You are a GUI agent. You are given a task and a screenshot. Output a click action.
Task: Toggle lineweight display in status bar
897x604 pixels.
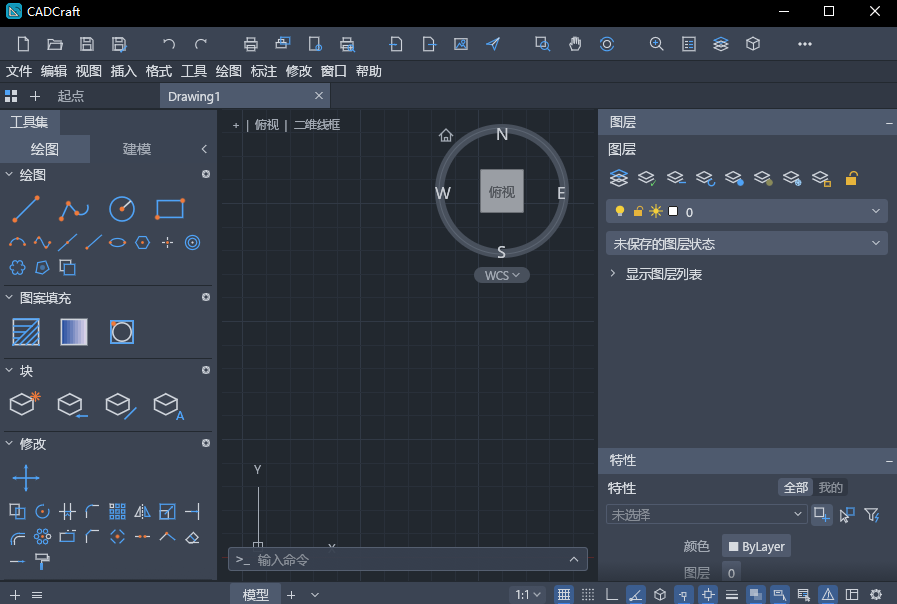tap(732, 595)
